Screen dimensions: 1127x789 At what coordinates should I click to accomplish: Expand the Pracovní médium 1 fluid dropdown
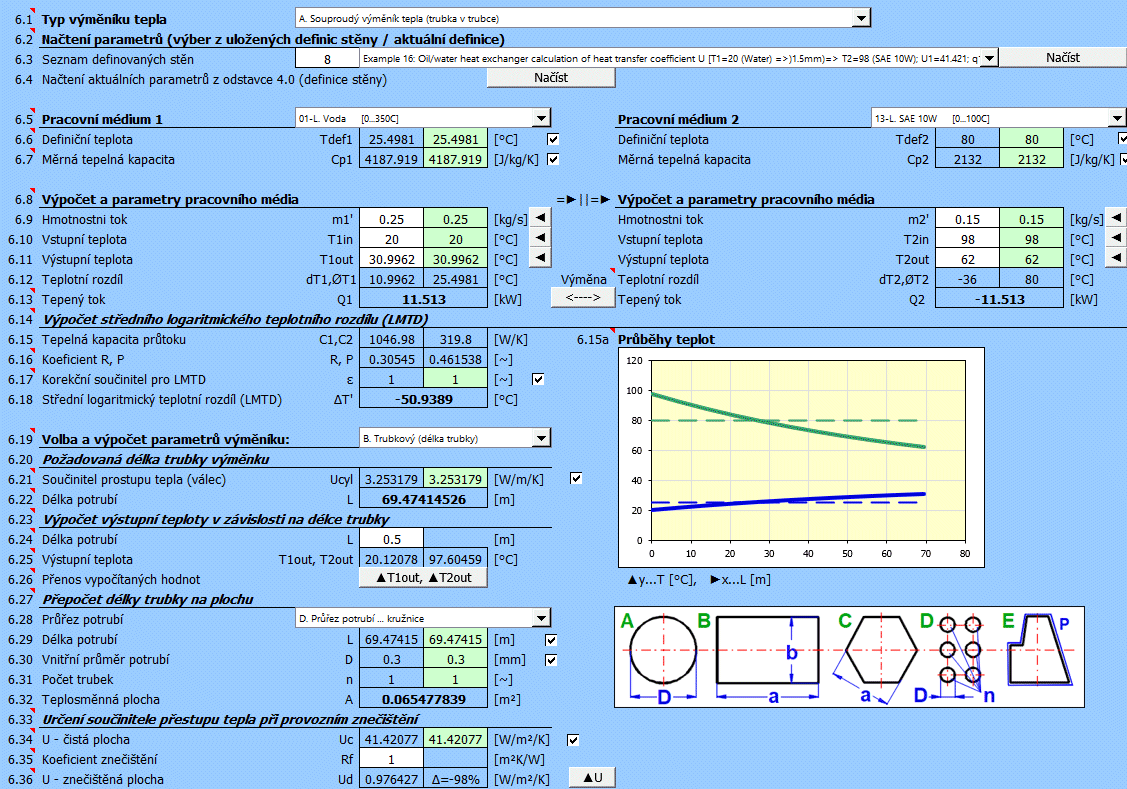click(541, 119)
